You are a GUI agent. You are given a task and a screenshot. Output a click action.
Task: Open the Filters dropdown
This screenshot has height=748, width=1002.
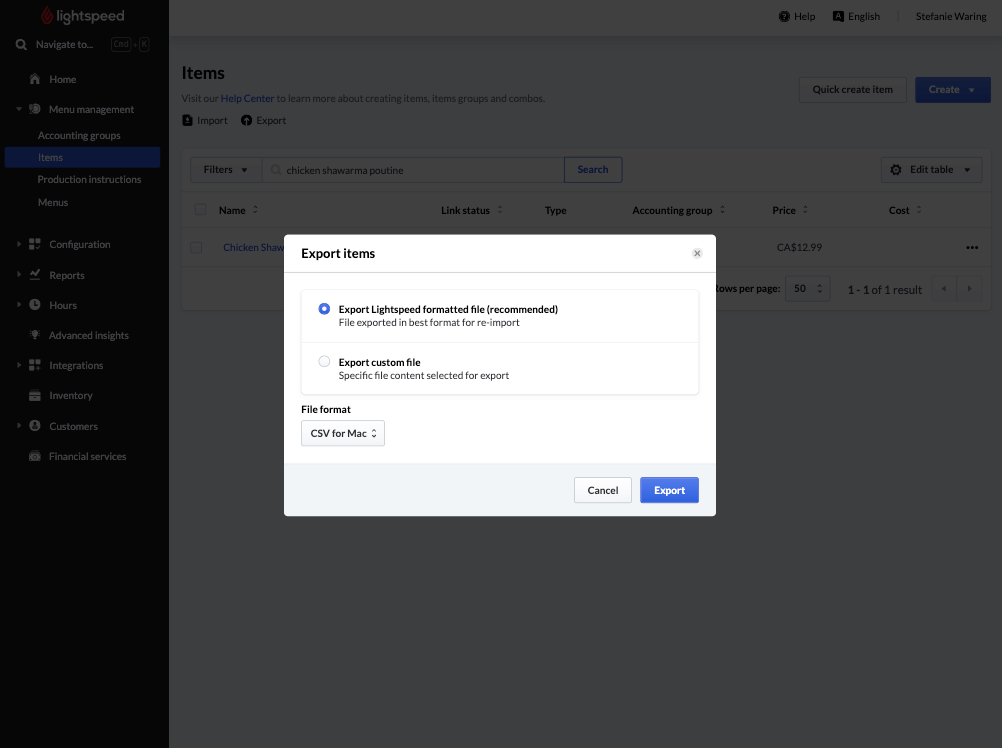tap(226, 170)
